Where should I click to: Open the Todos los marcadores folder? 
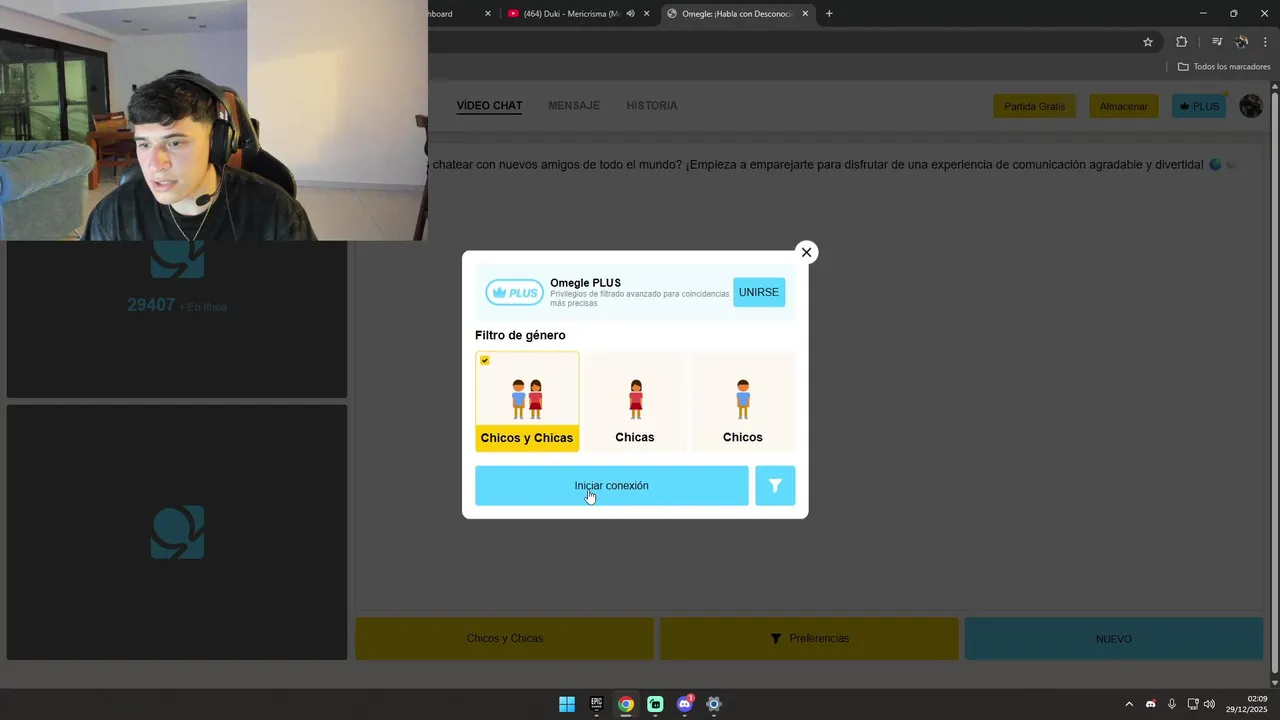click(1224, 67)
